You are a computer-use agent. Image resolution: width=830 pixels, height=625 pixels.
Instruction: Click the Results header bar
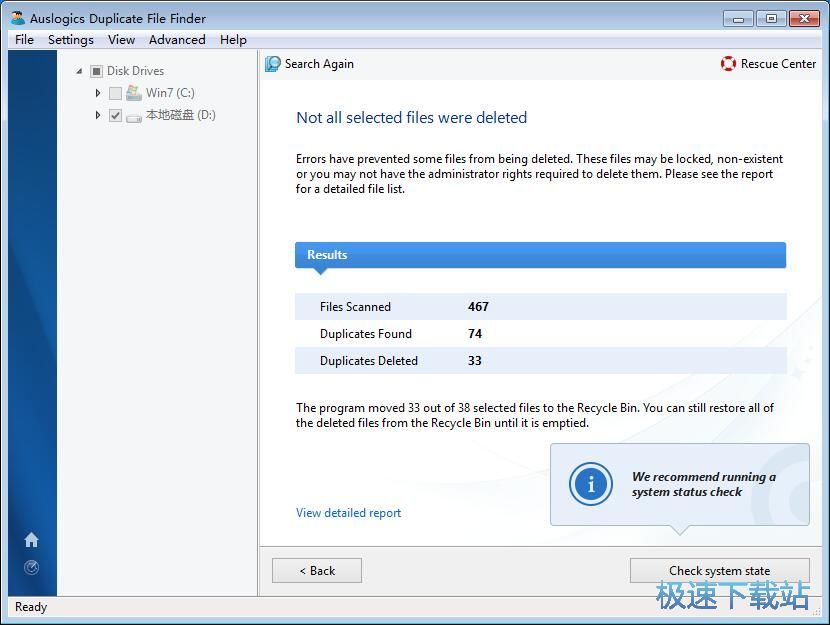(x=540, y=255)
